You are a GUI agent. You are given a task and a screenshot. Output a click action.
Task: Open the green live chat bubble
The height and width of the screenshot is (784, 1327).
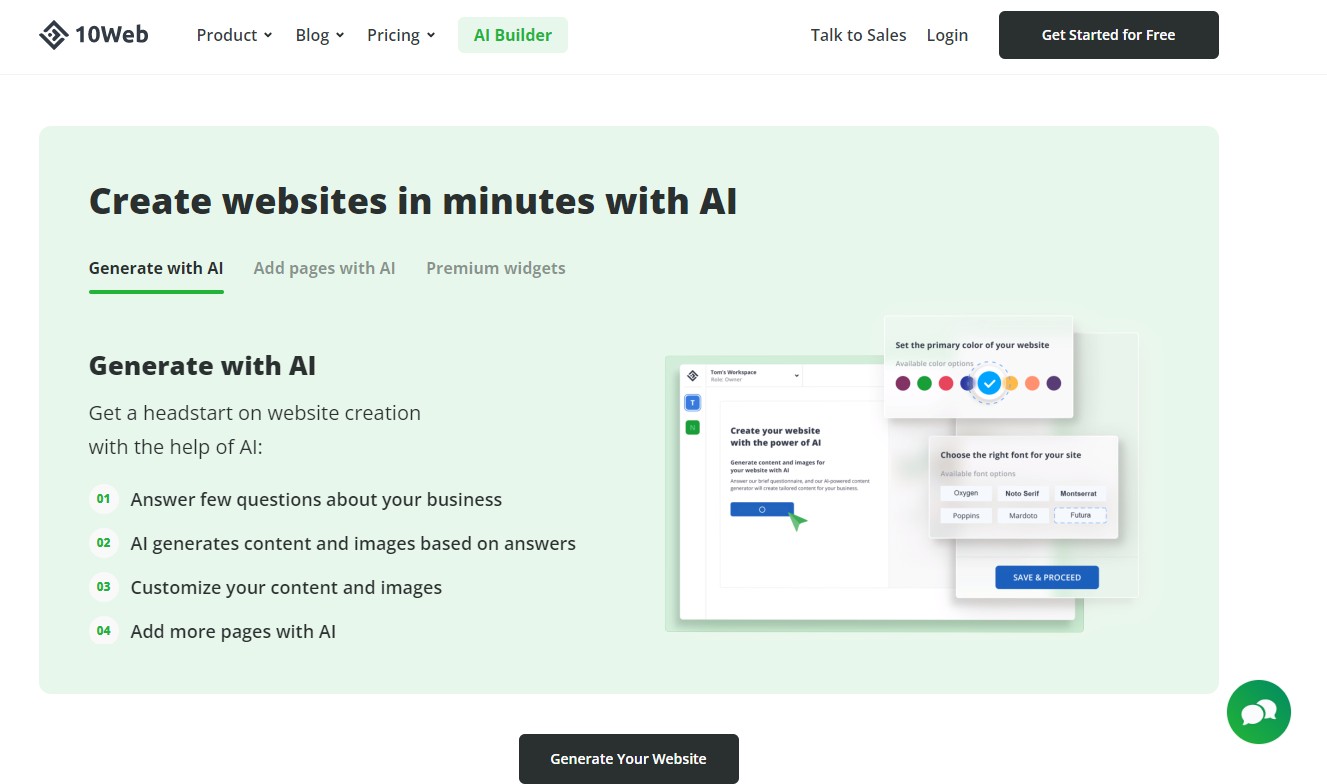[1258, 712]
